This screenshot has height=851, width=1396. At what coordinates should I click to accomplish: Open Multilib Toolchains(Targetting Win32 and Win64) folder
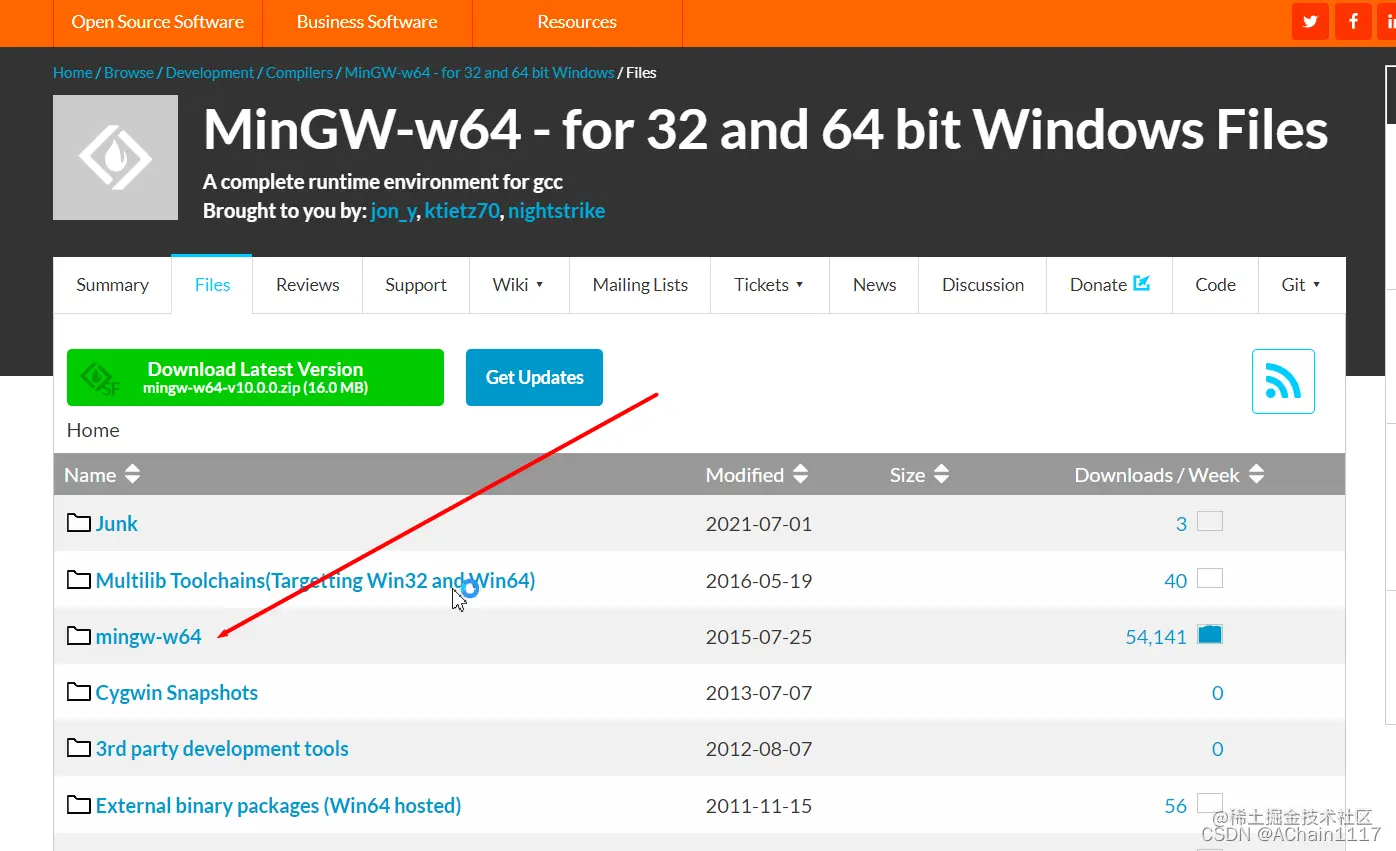(315, 580)
